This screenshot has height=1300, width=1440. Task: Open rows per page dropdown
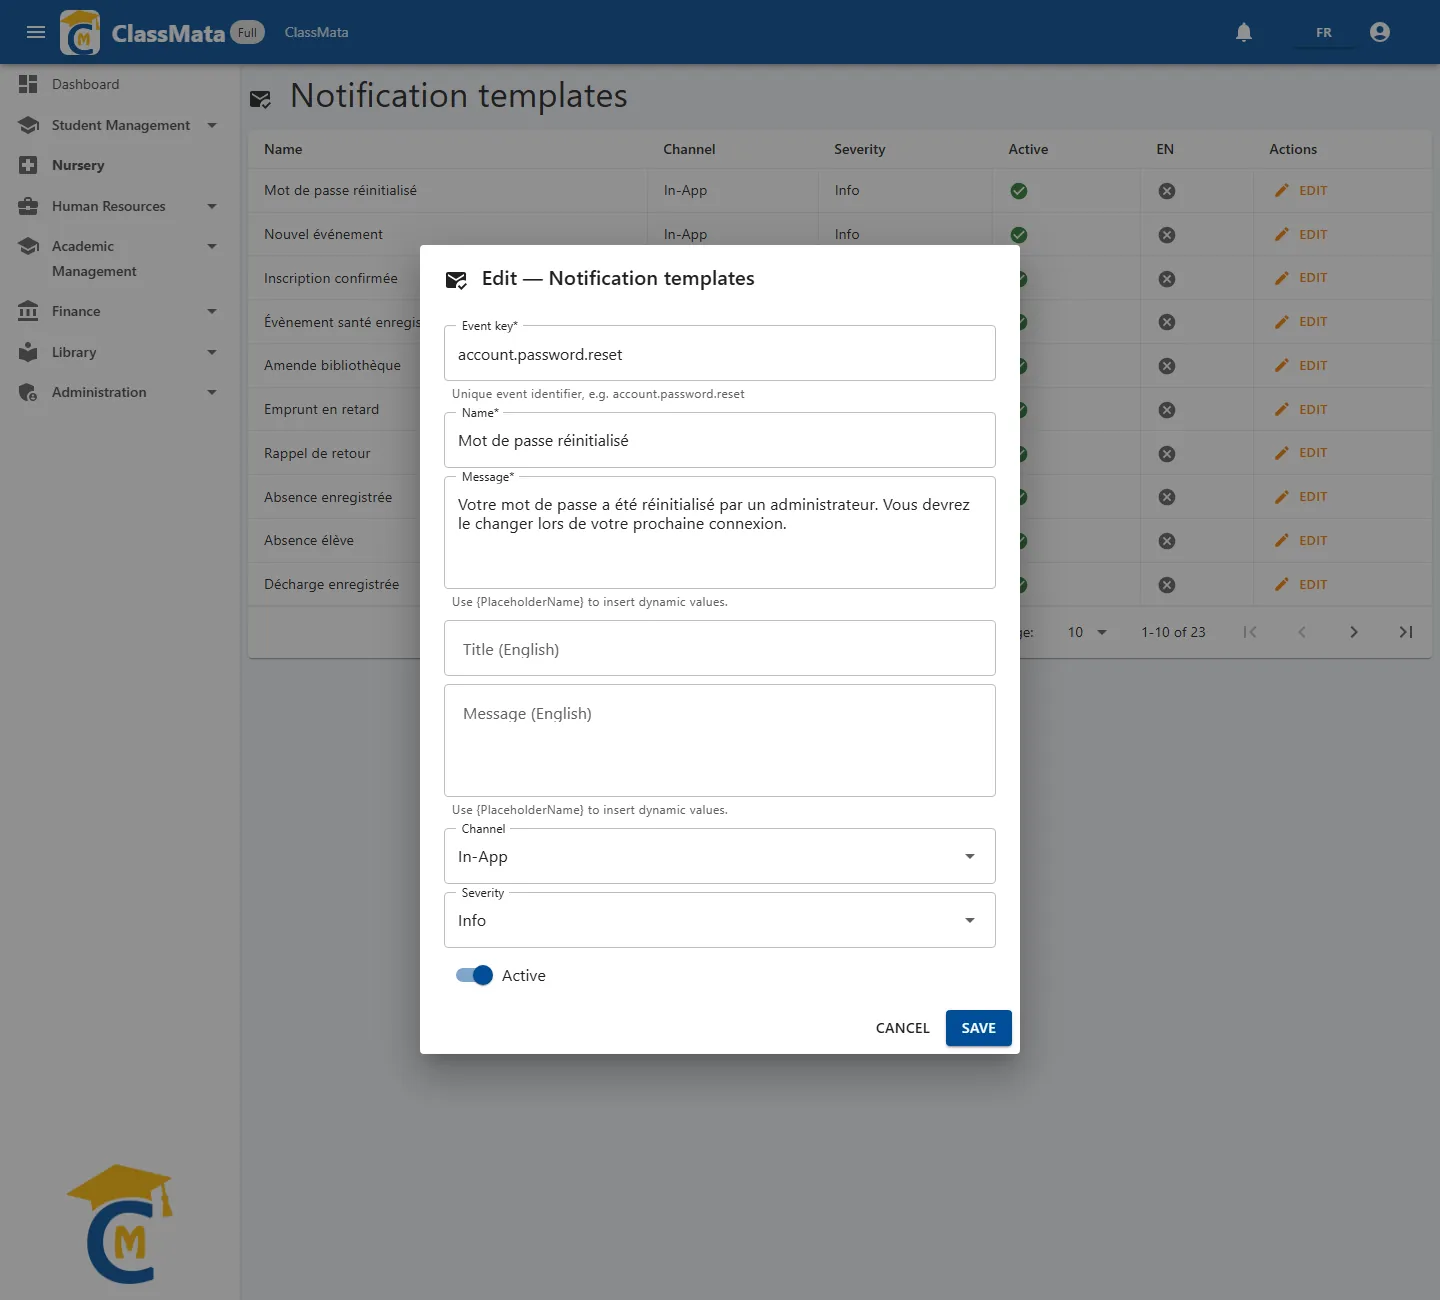pos(1087,632)
